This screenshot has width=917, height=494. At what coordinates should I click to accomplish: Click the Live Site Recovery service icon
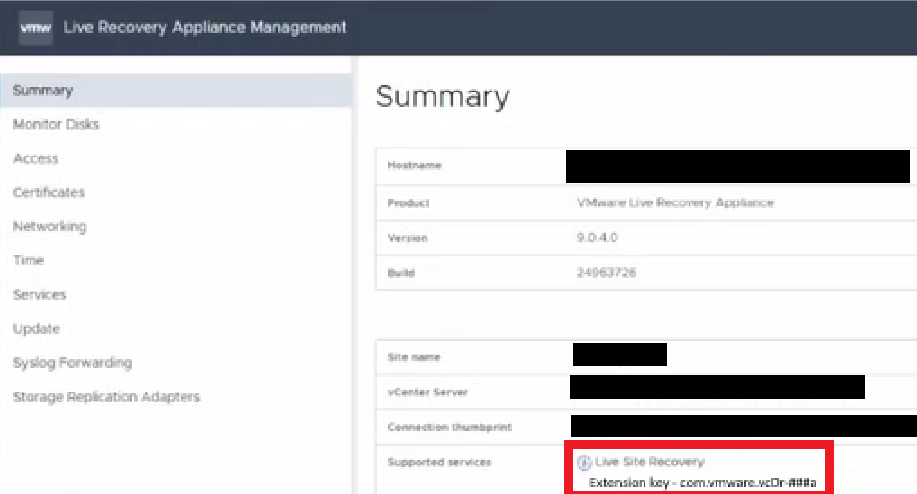[585, 462]
